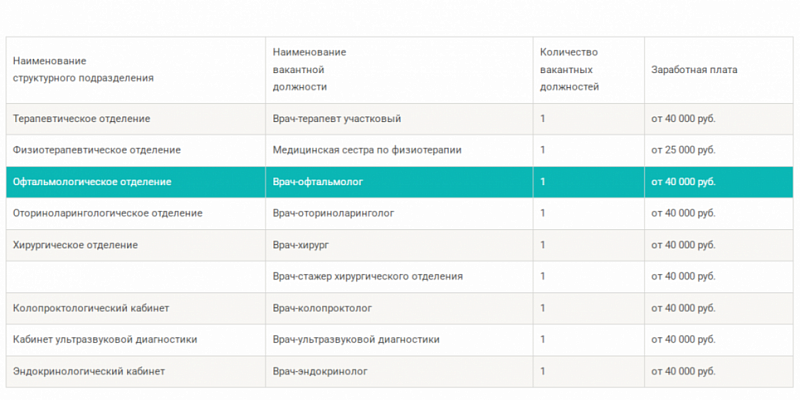Screen dimensions: 800x400
Task: Click the Терапевтическое отделение cell
Action: (x=82, y=119)
